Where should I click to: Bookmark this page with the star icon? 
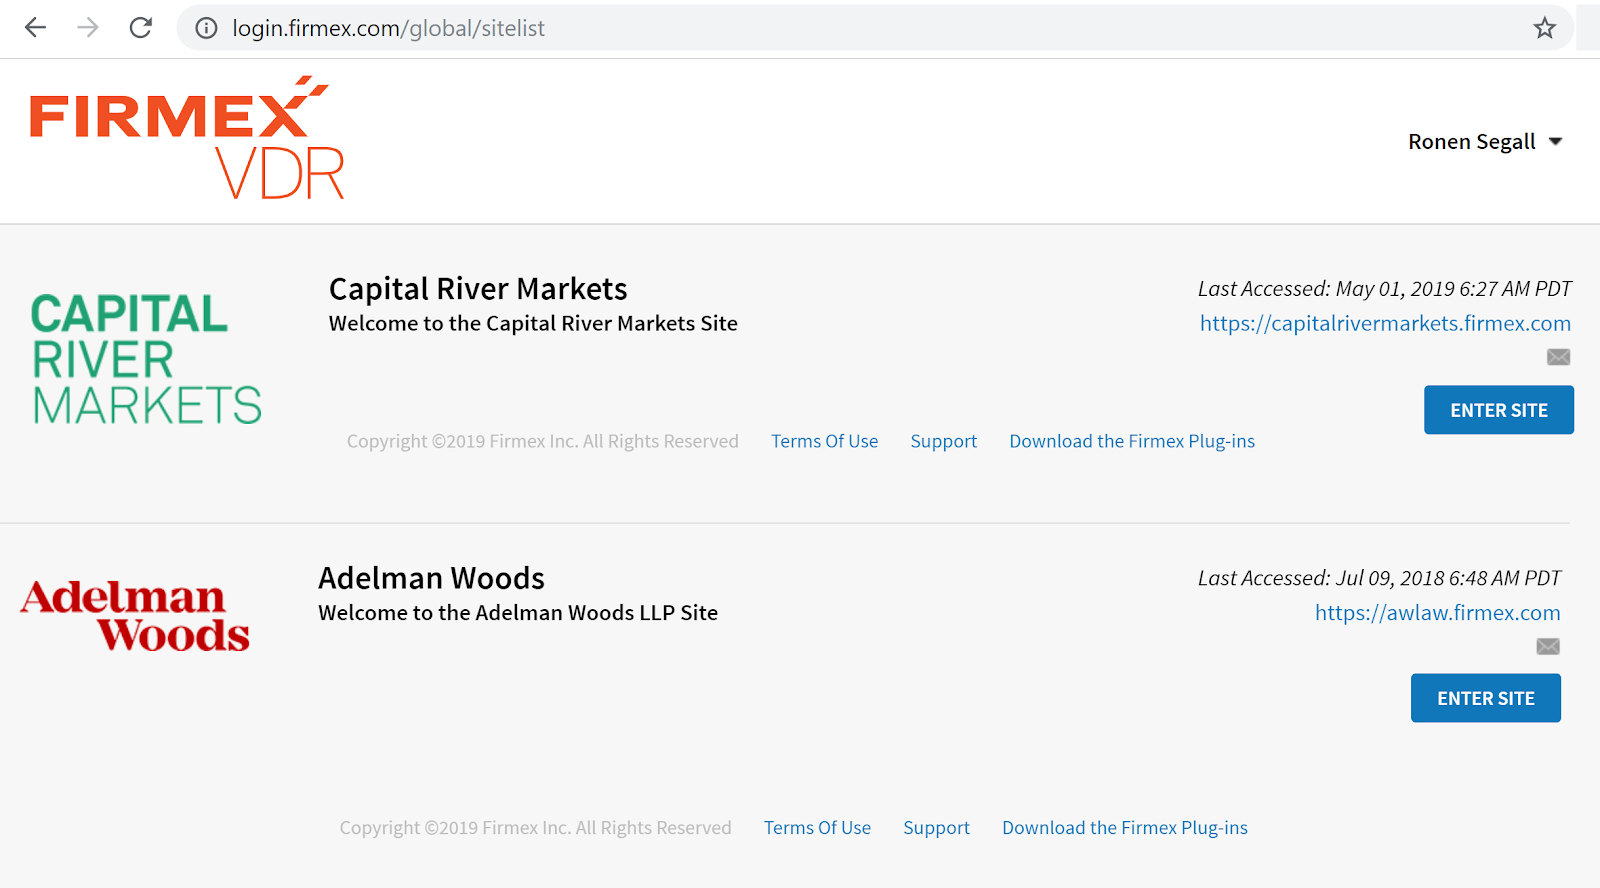point(1545,28)
